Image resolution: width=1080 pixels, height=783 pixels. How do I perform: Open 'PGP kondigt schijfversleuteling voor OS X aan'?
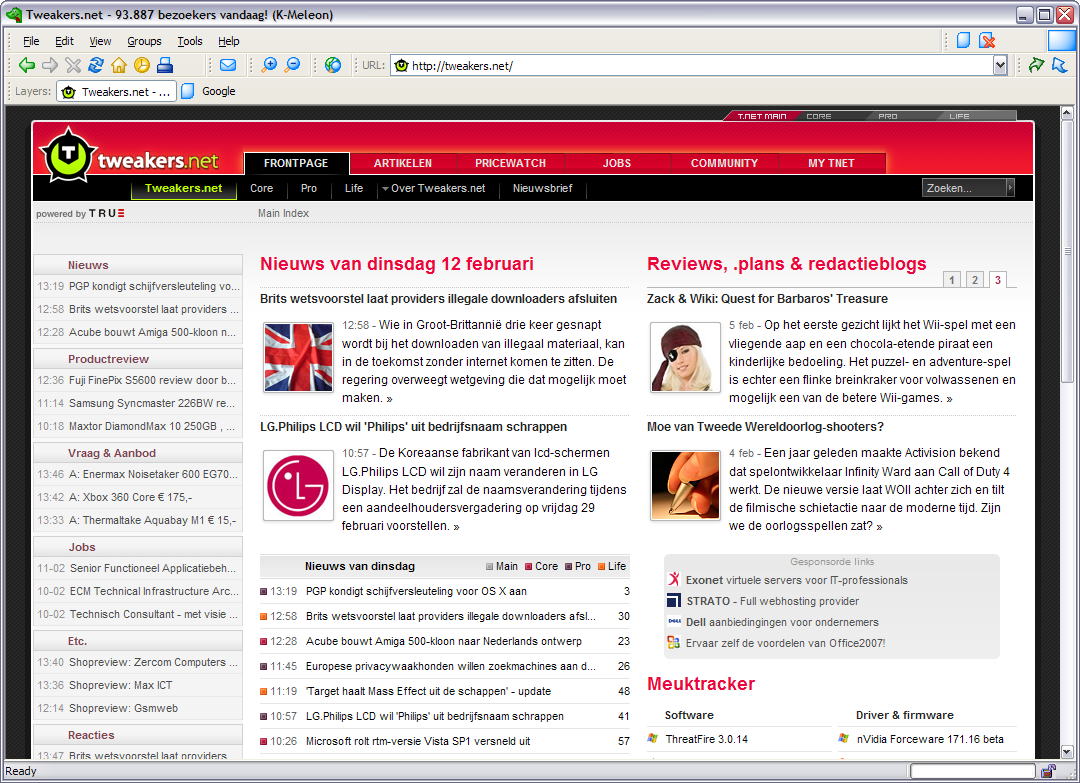click(x=416, y=591)
